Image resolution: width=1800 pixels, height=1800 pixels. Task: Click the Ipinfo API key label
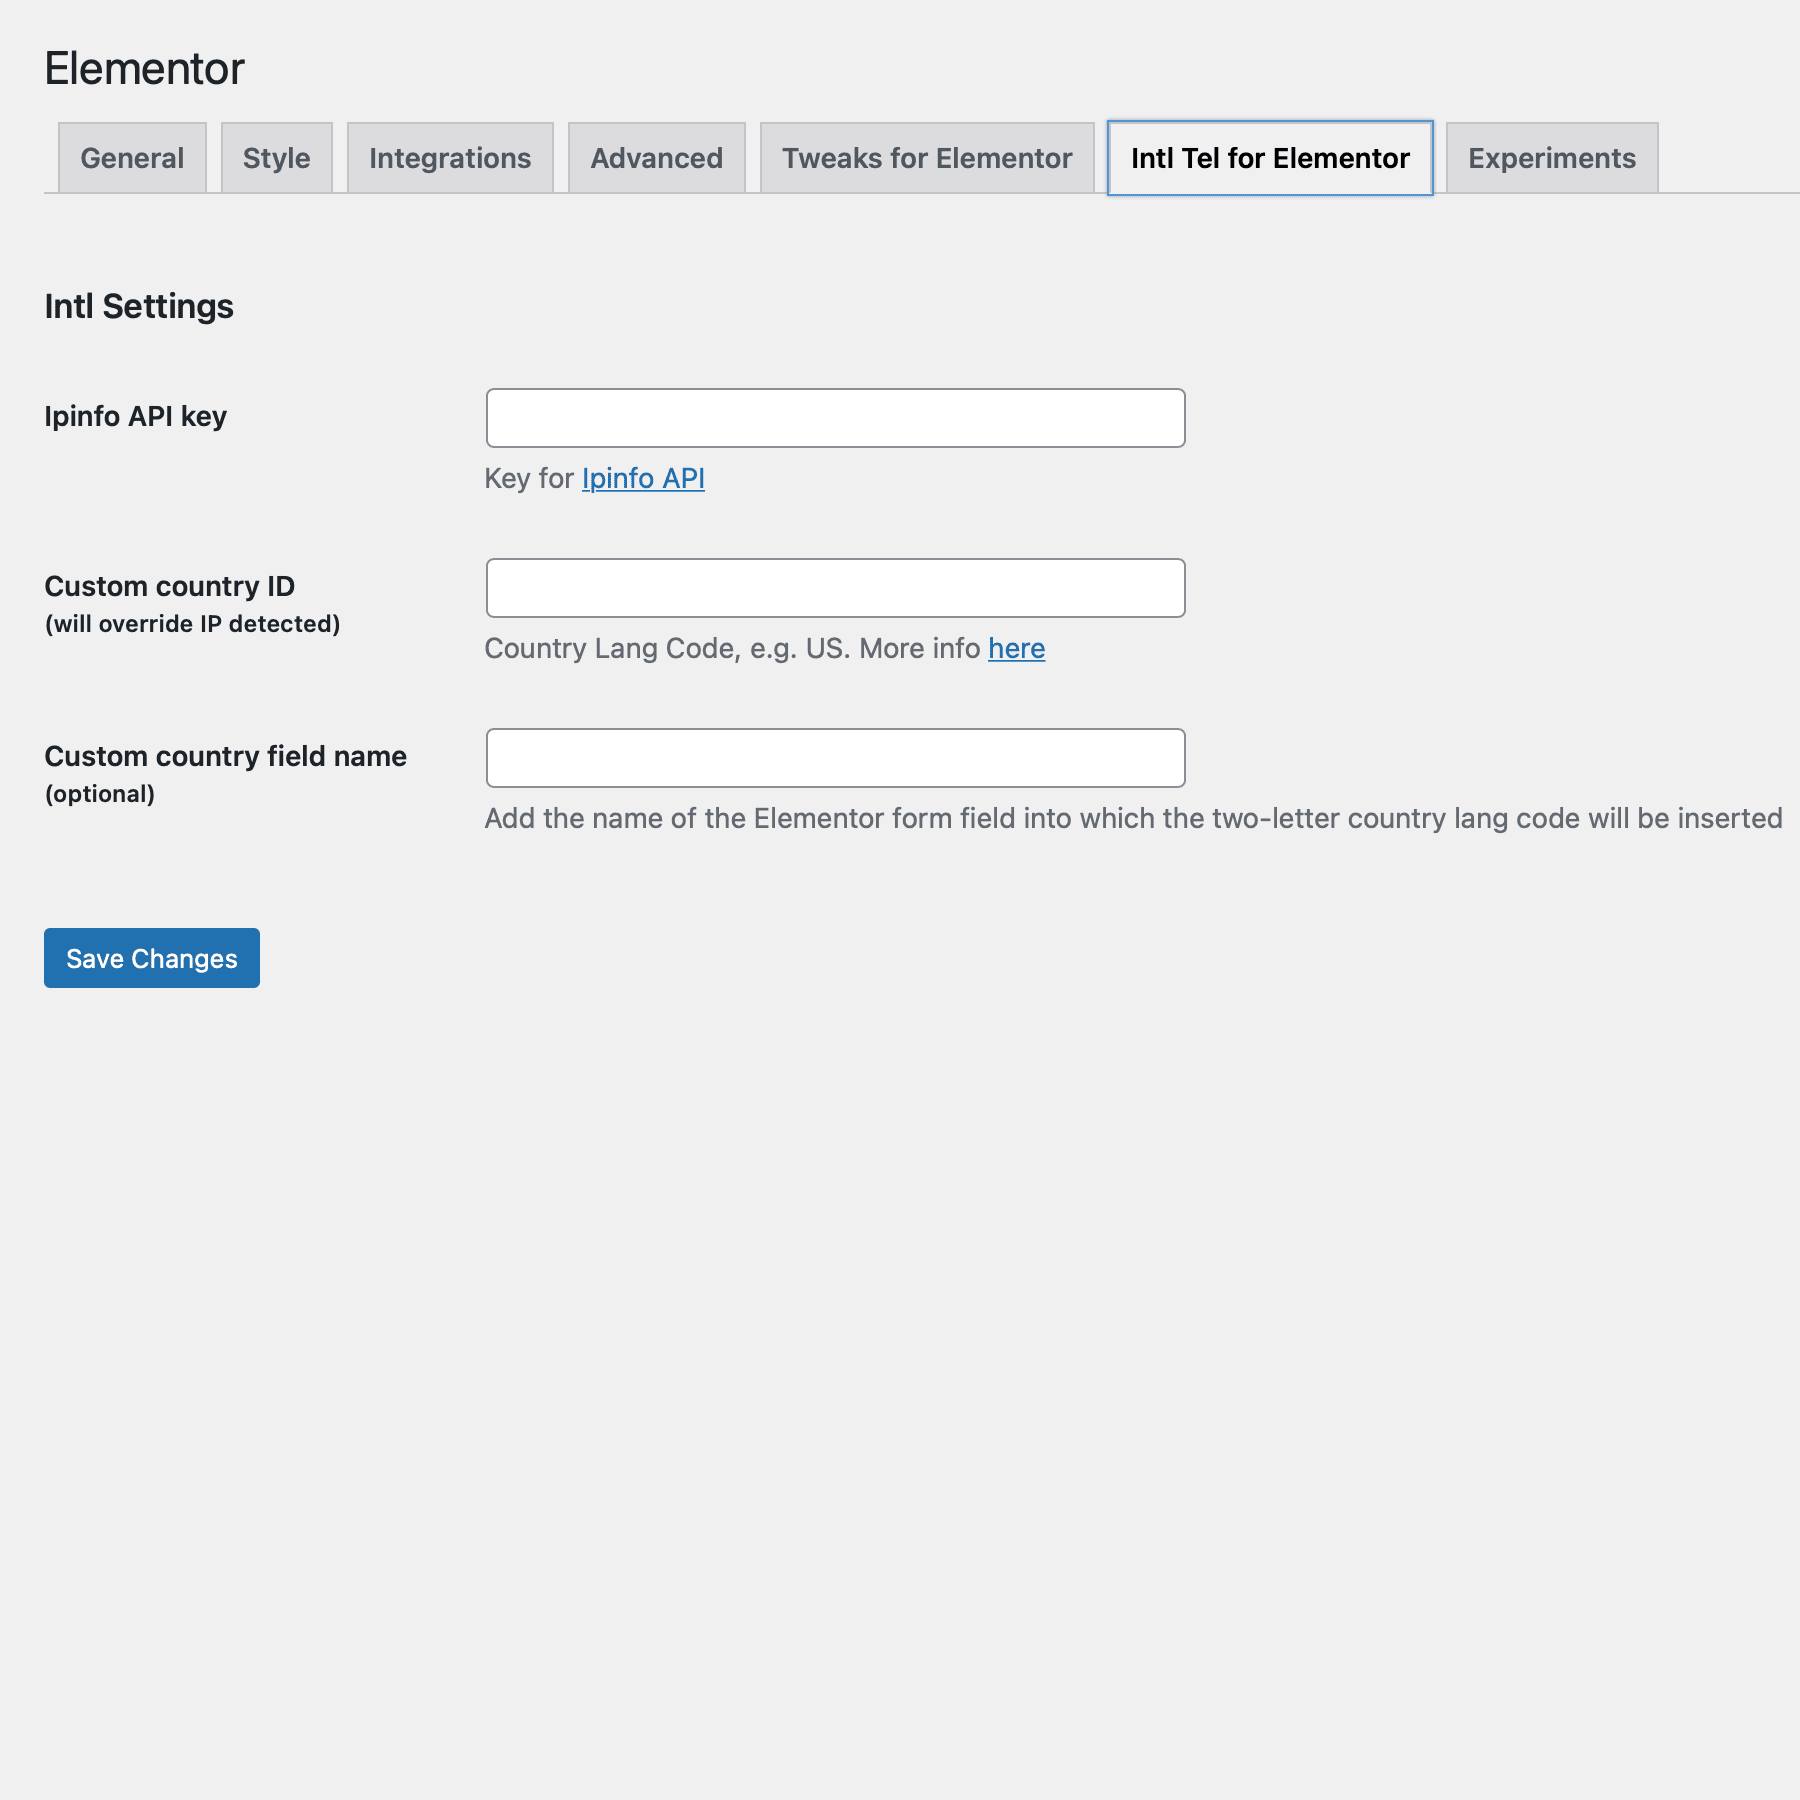(136, 416)
